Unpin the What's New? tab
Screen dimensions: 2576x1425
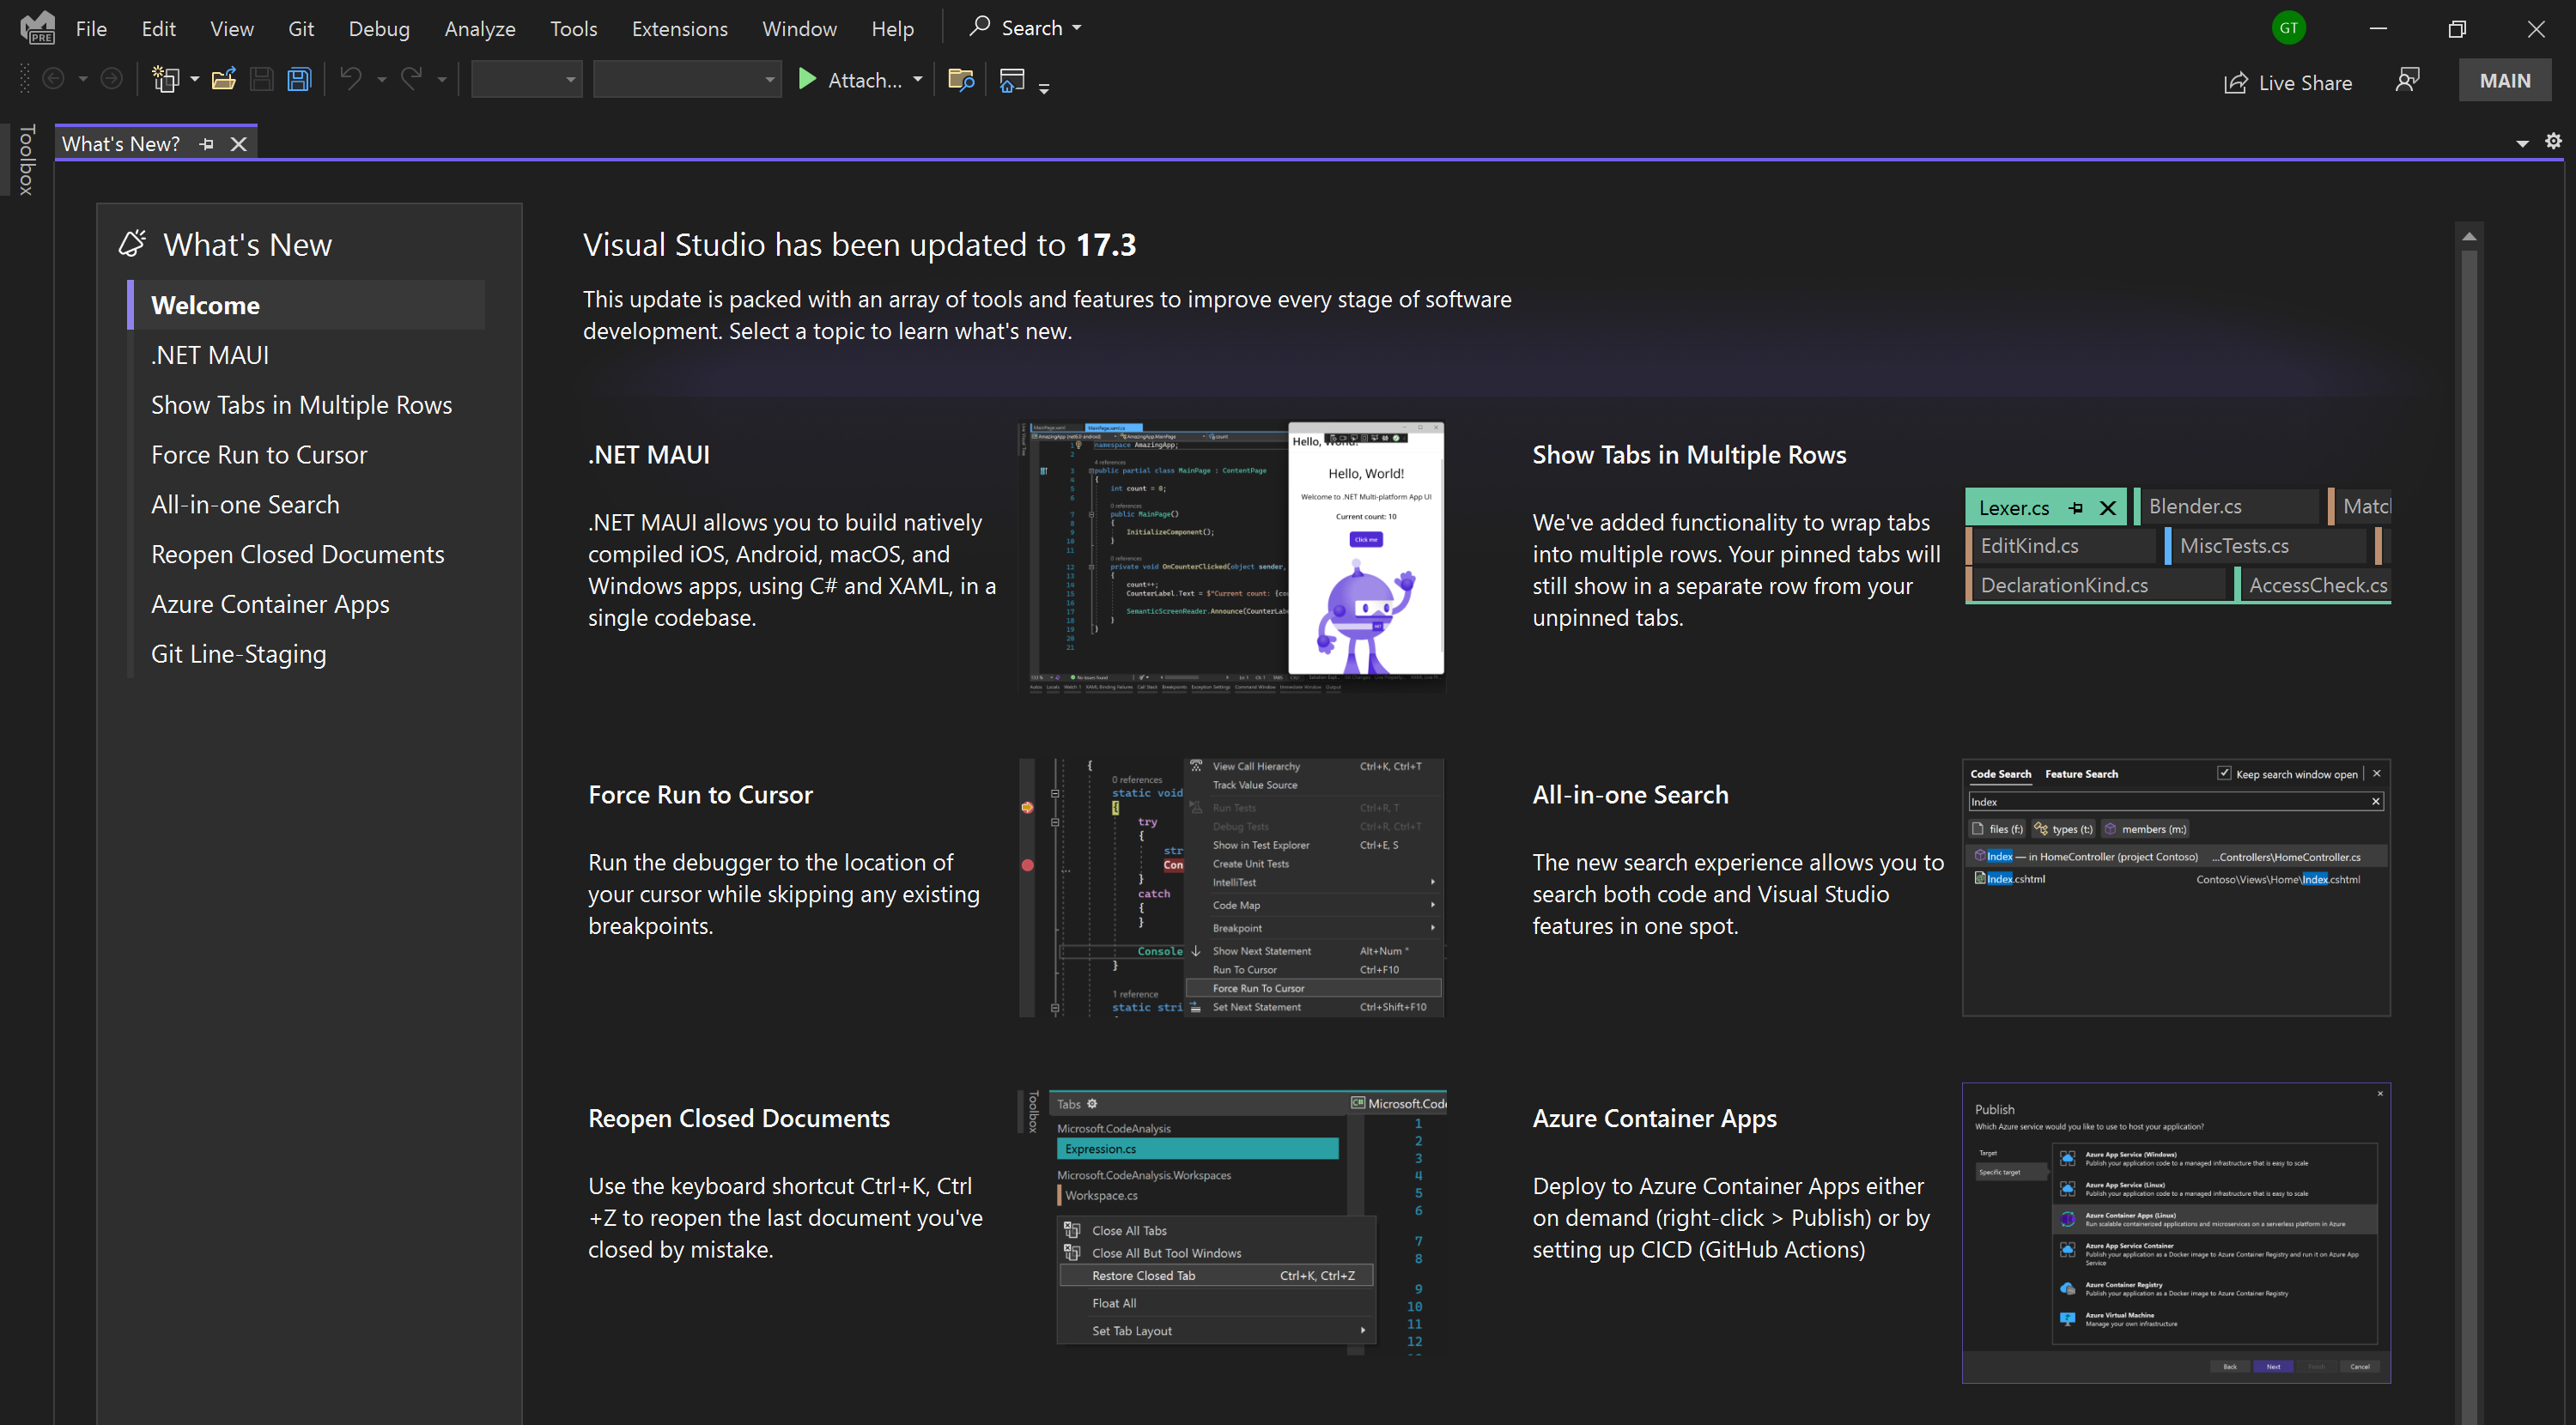pos(206,143)
